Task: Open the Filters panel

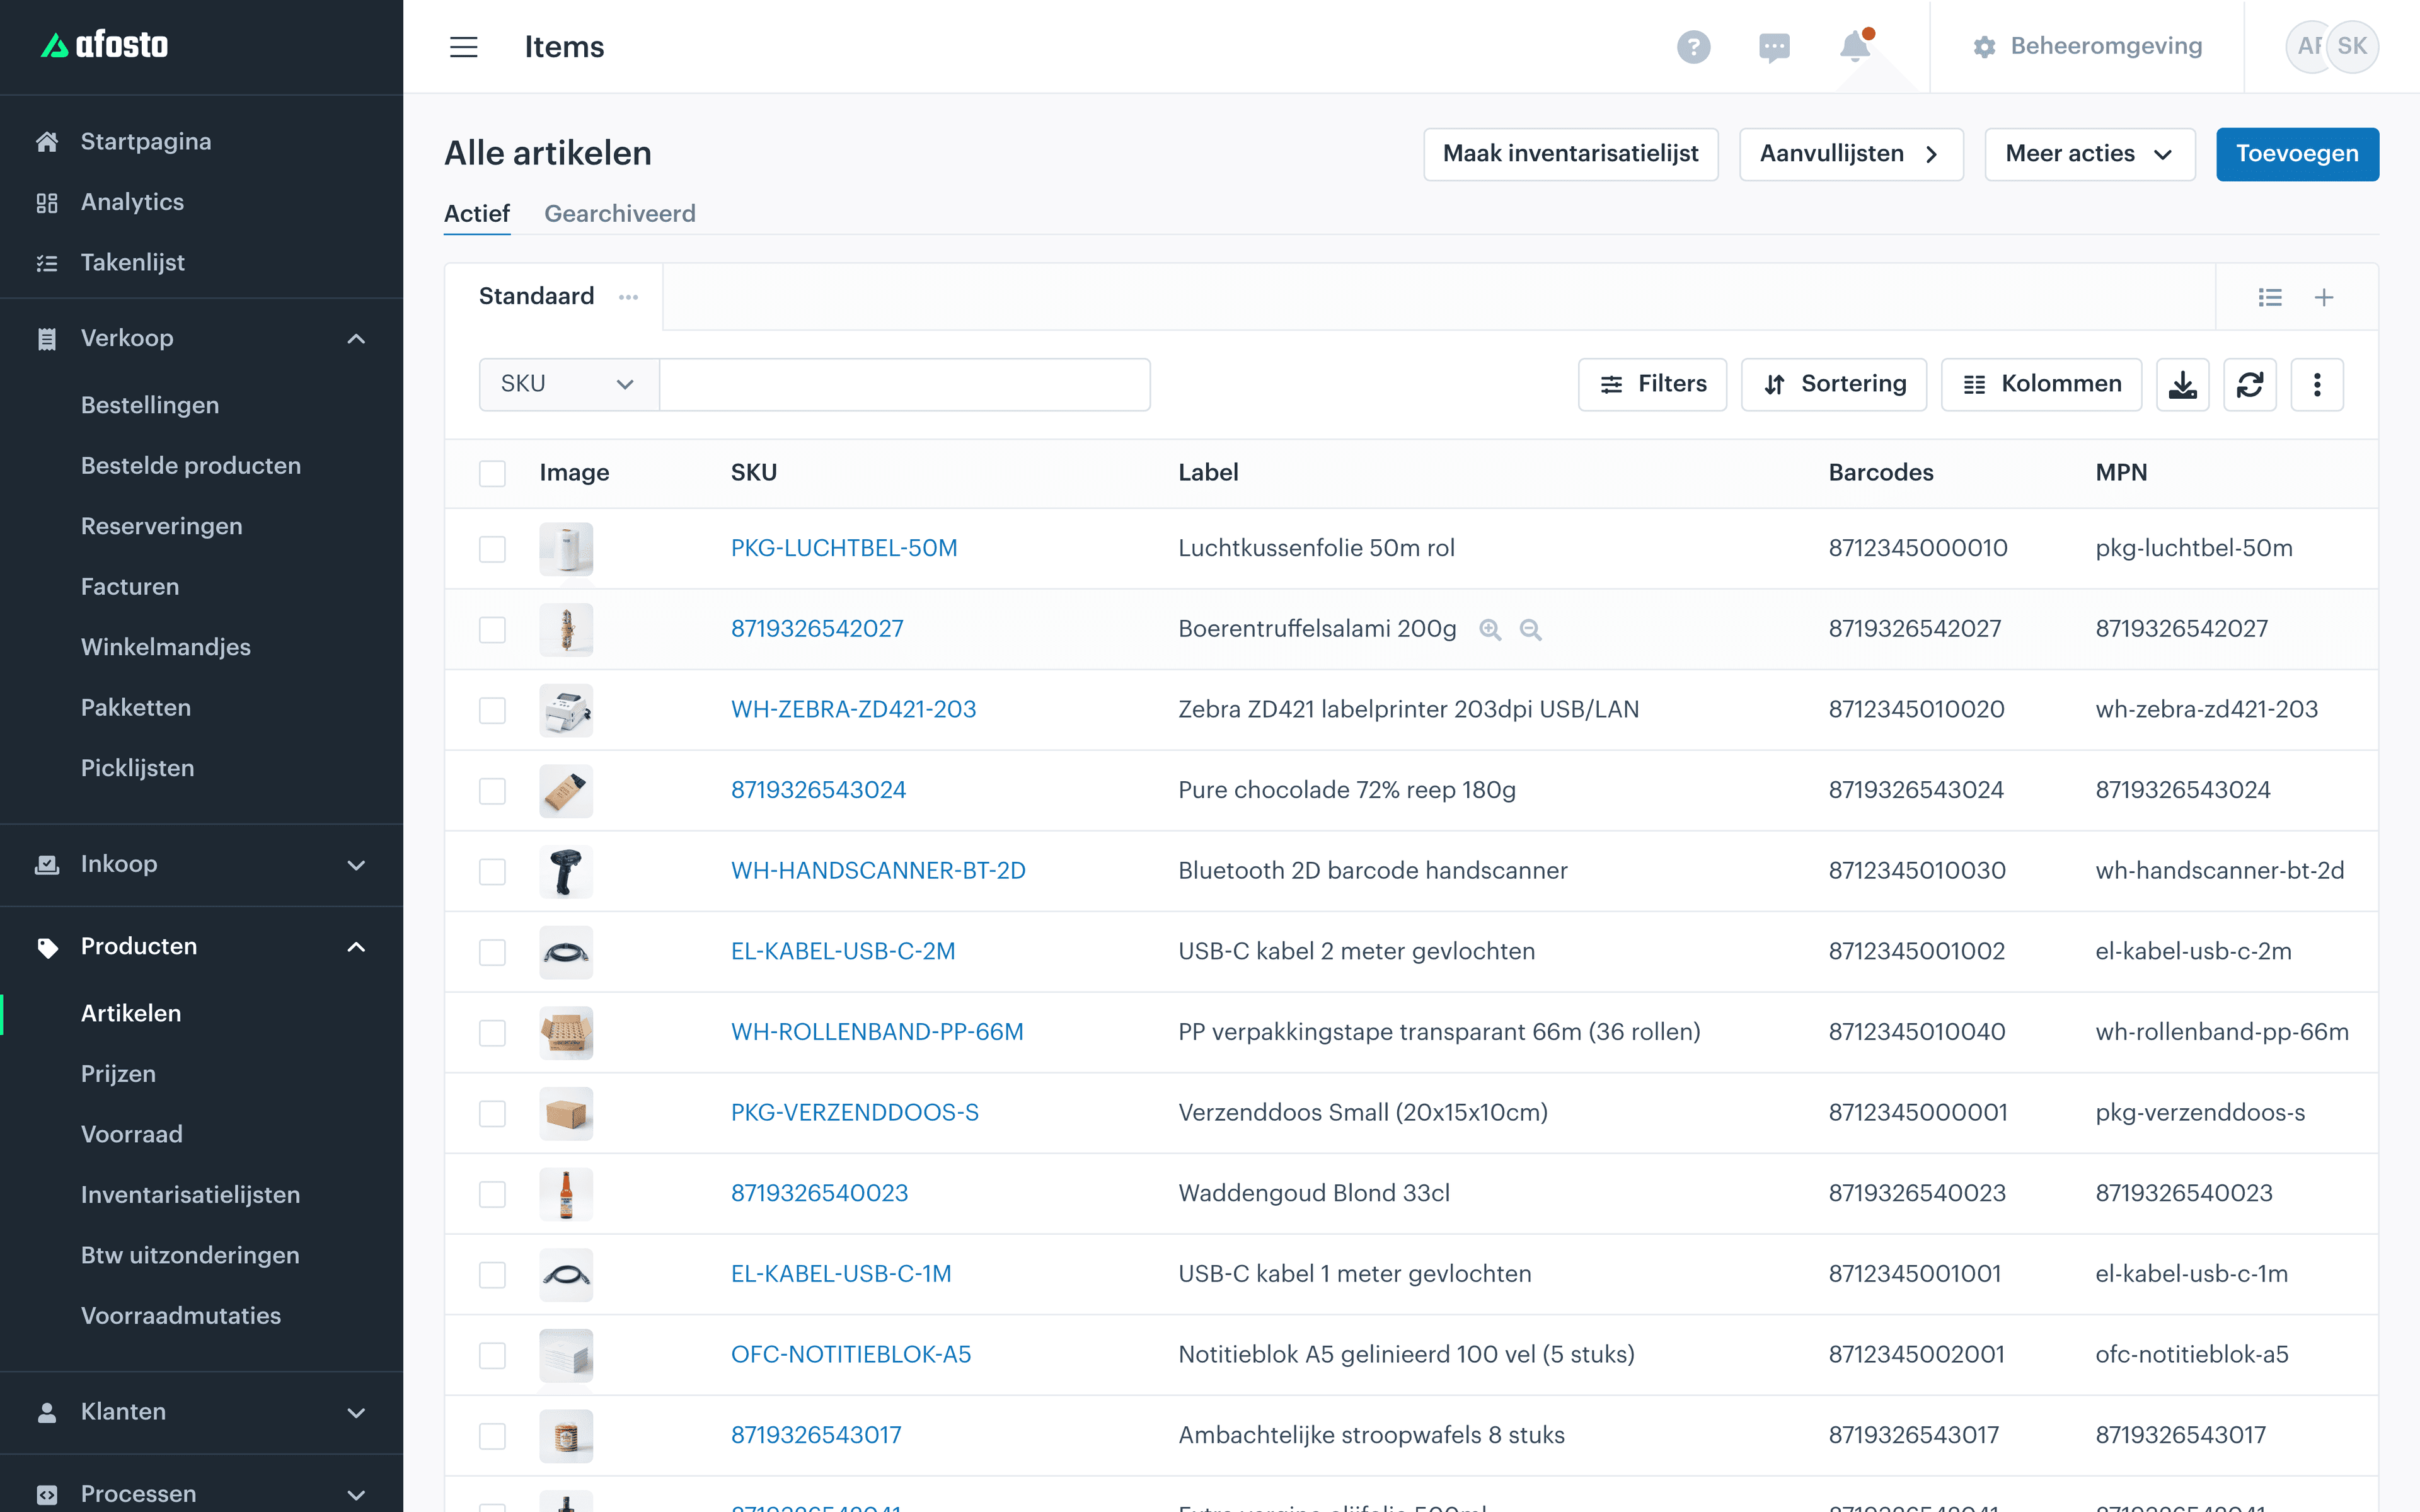Action: click(x=1652, y=384)
